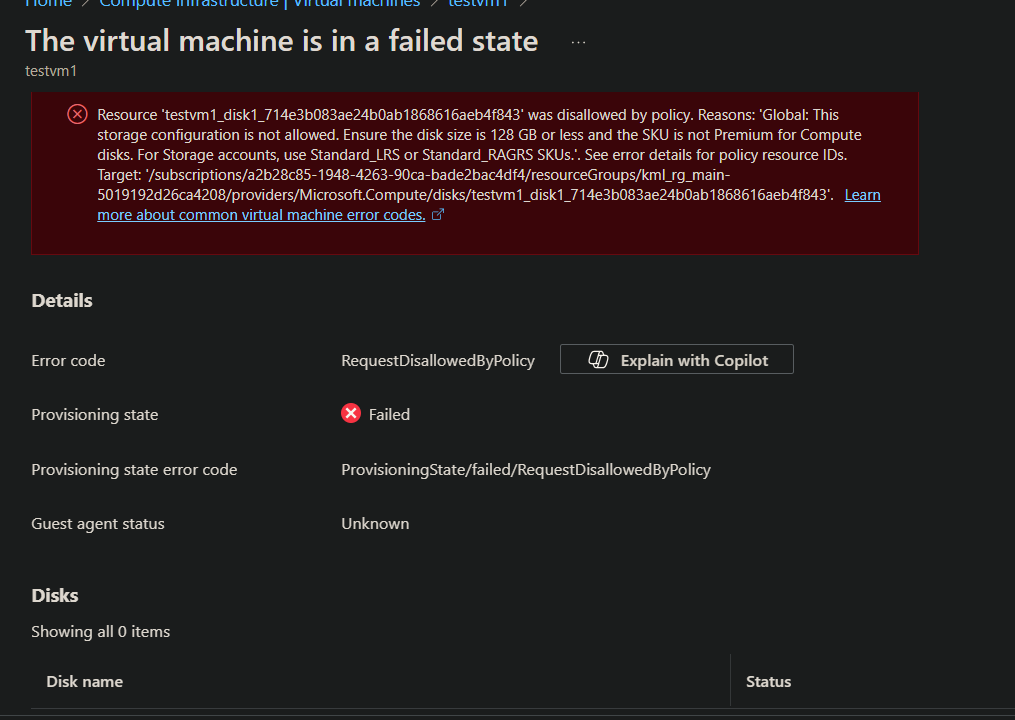The width and height of the screenshot is (1015, 720).
Task: Click the testvm1 subtitle under title
Action: (x=51, y=72)
